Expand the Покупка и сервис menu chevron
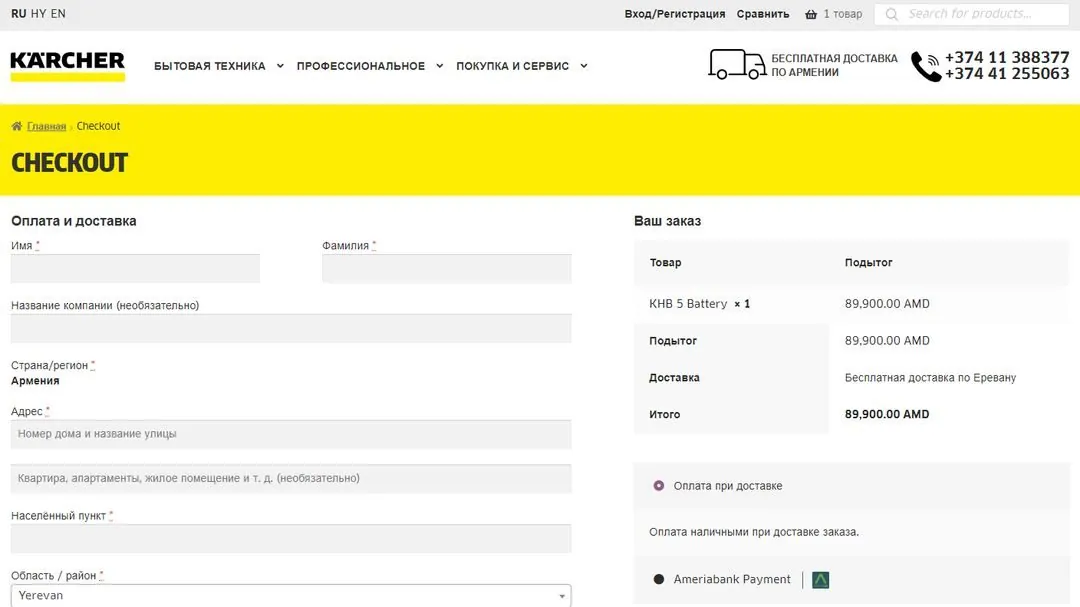 tap(583, 66)
